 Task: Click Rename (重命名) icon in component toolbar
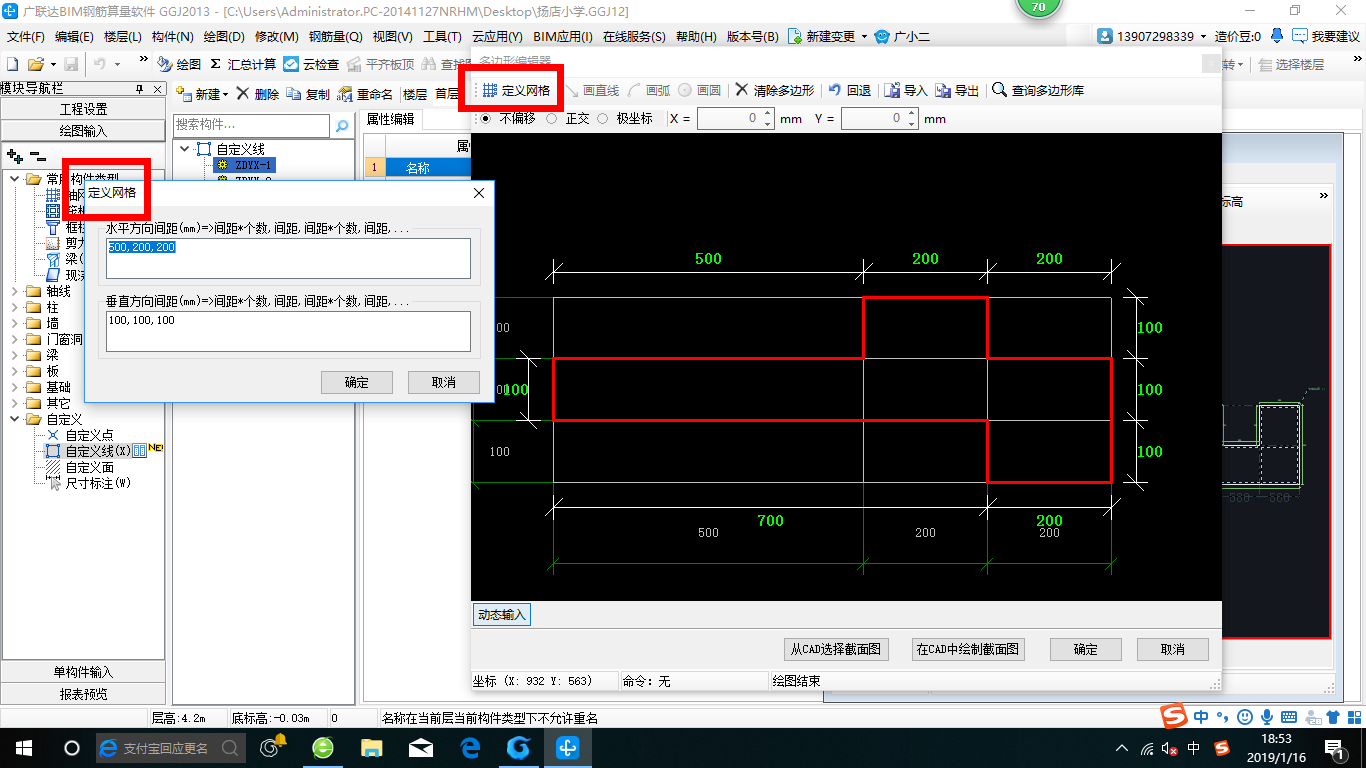[x=345, y=94]
